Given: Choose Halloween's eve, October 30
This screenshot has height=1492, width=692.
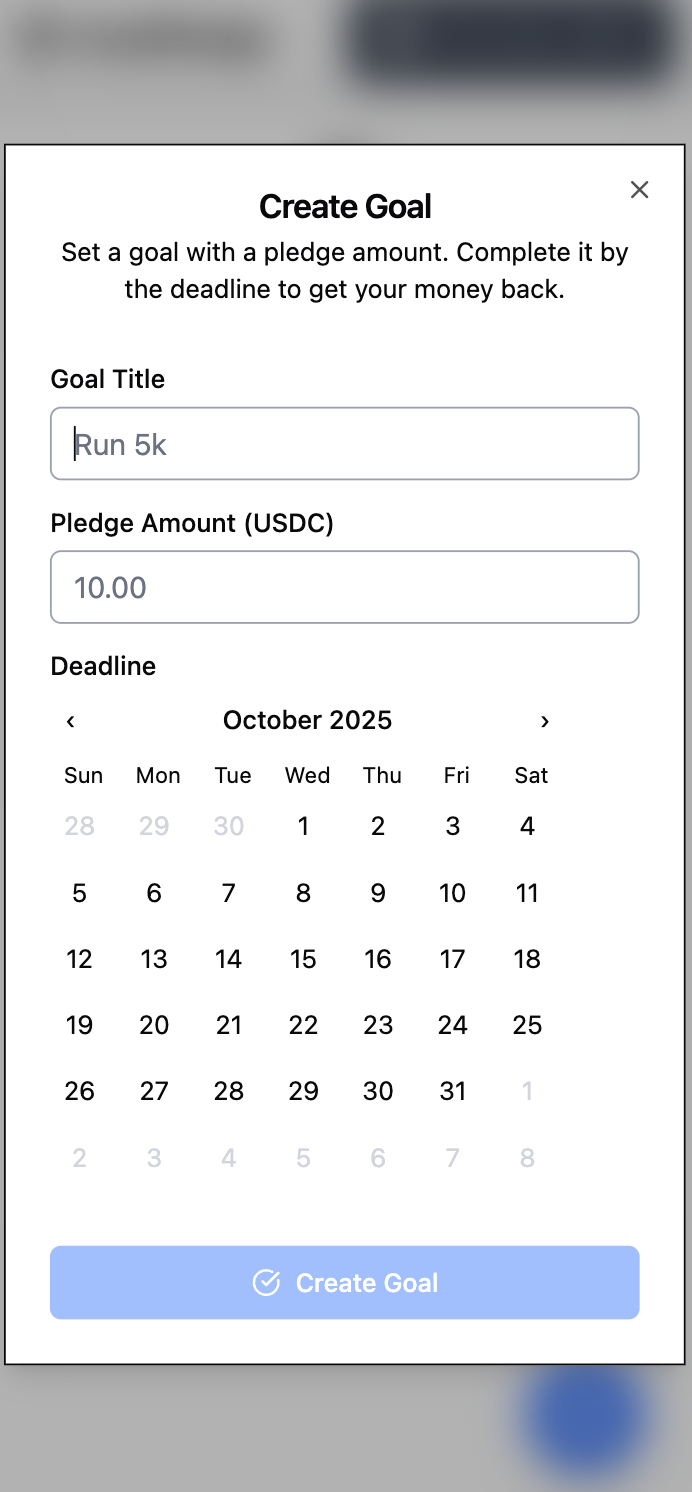Looking at the screenshot, I should [x=378, y=1091].
